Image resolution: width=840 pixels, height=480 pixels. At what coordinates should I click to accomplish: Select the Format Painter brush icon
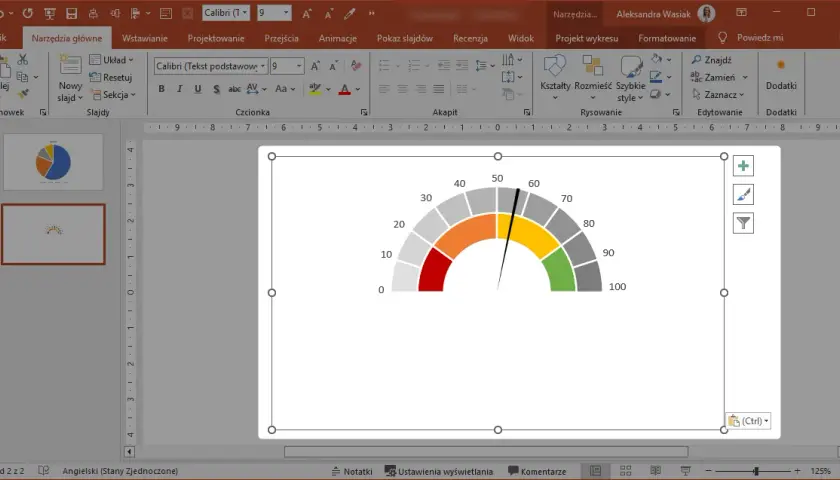[x=22, y=94]
